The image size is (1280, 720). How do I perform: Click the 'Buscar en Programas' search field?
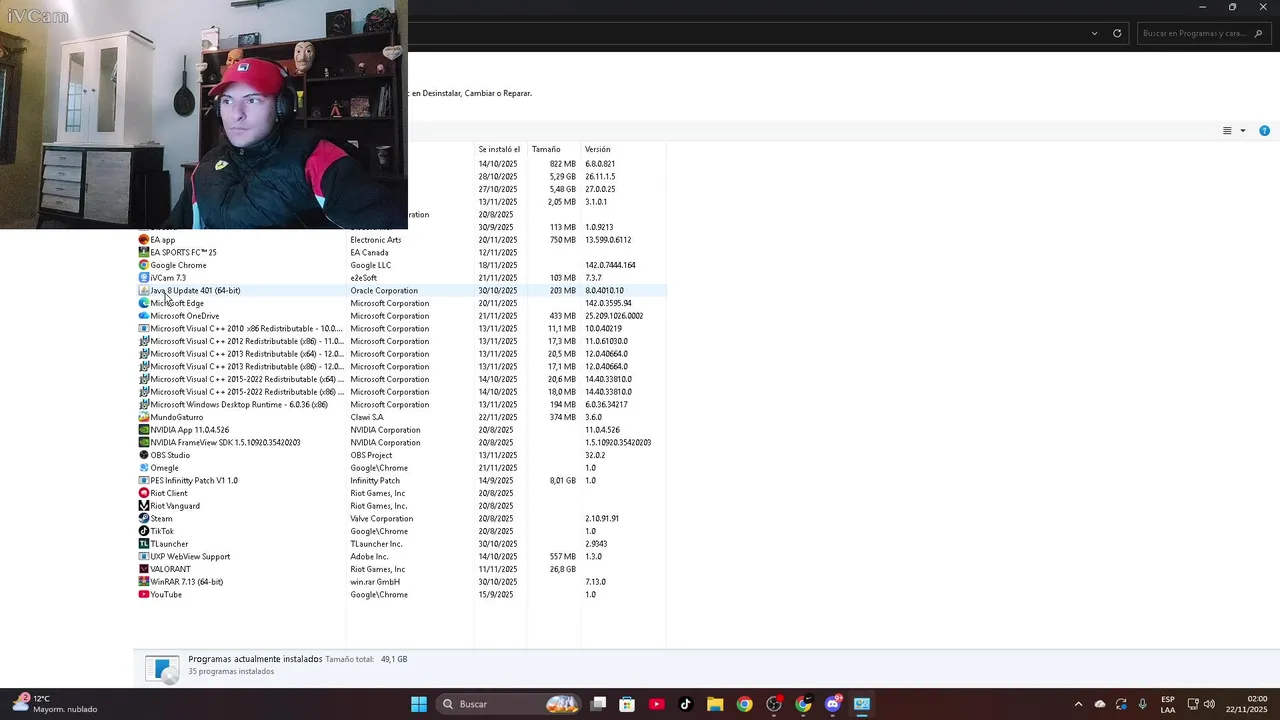pyautogui.click(x=1203, y=33)
